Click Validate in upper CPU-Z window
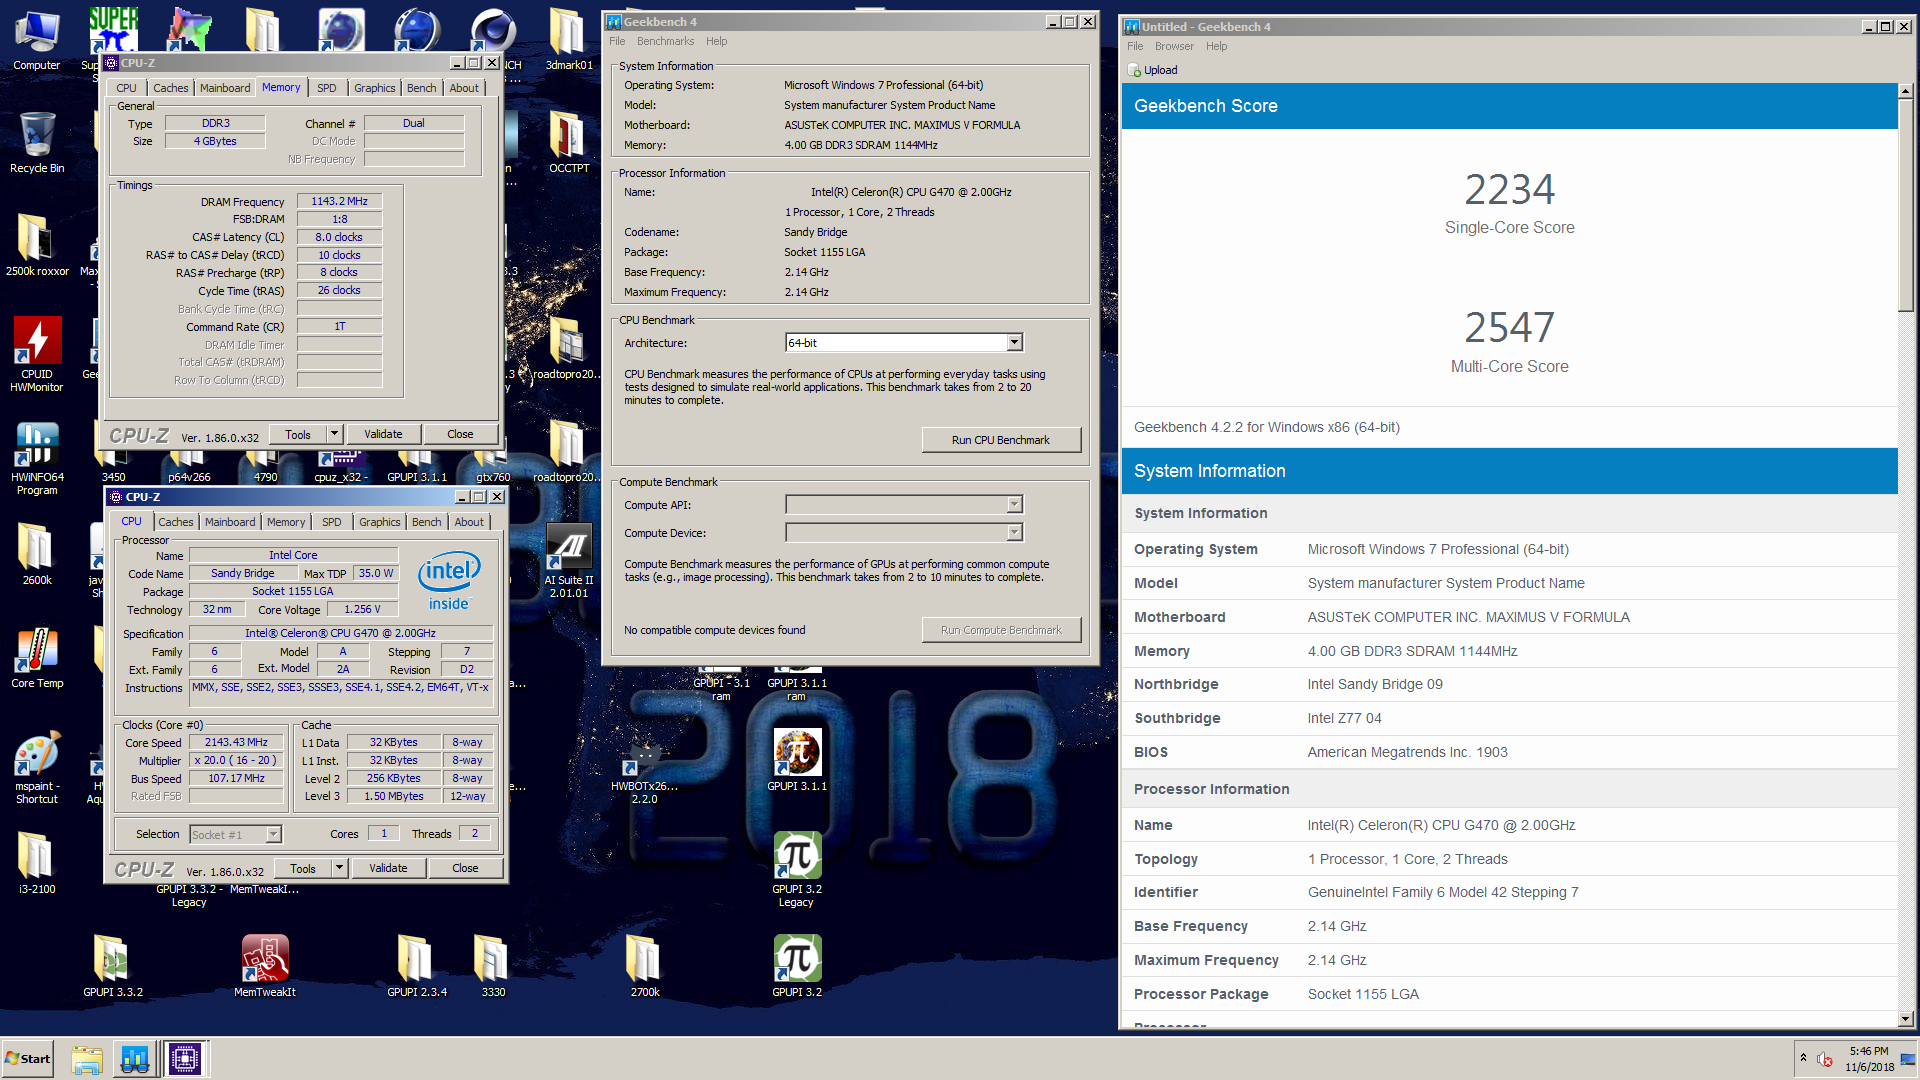This screenshot has width=1920, height=1080. 383,434
